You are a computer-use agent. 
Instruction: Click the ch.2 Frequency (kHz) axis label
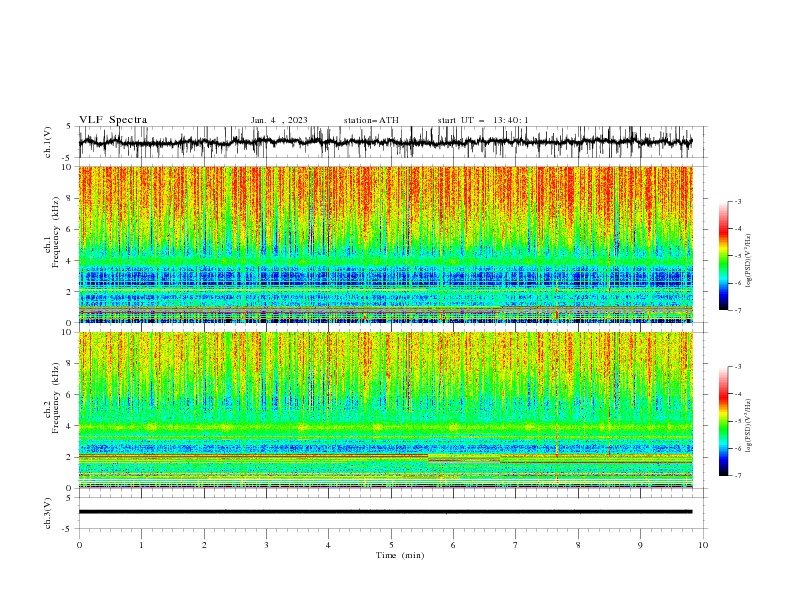click(51, 398)
